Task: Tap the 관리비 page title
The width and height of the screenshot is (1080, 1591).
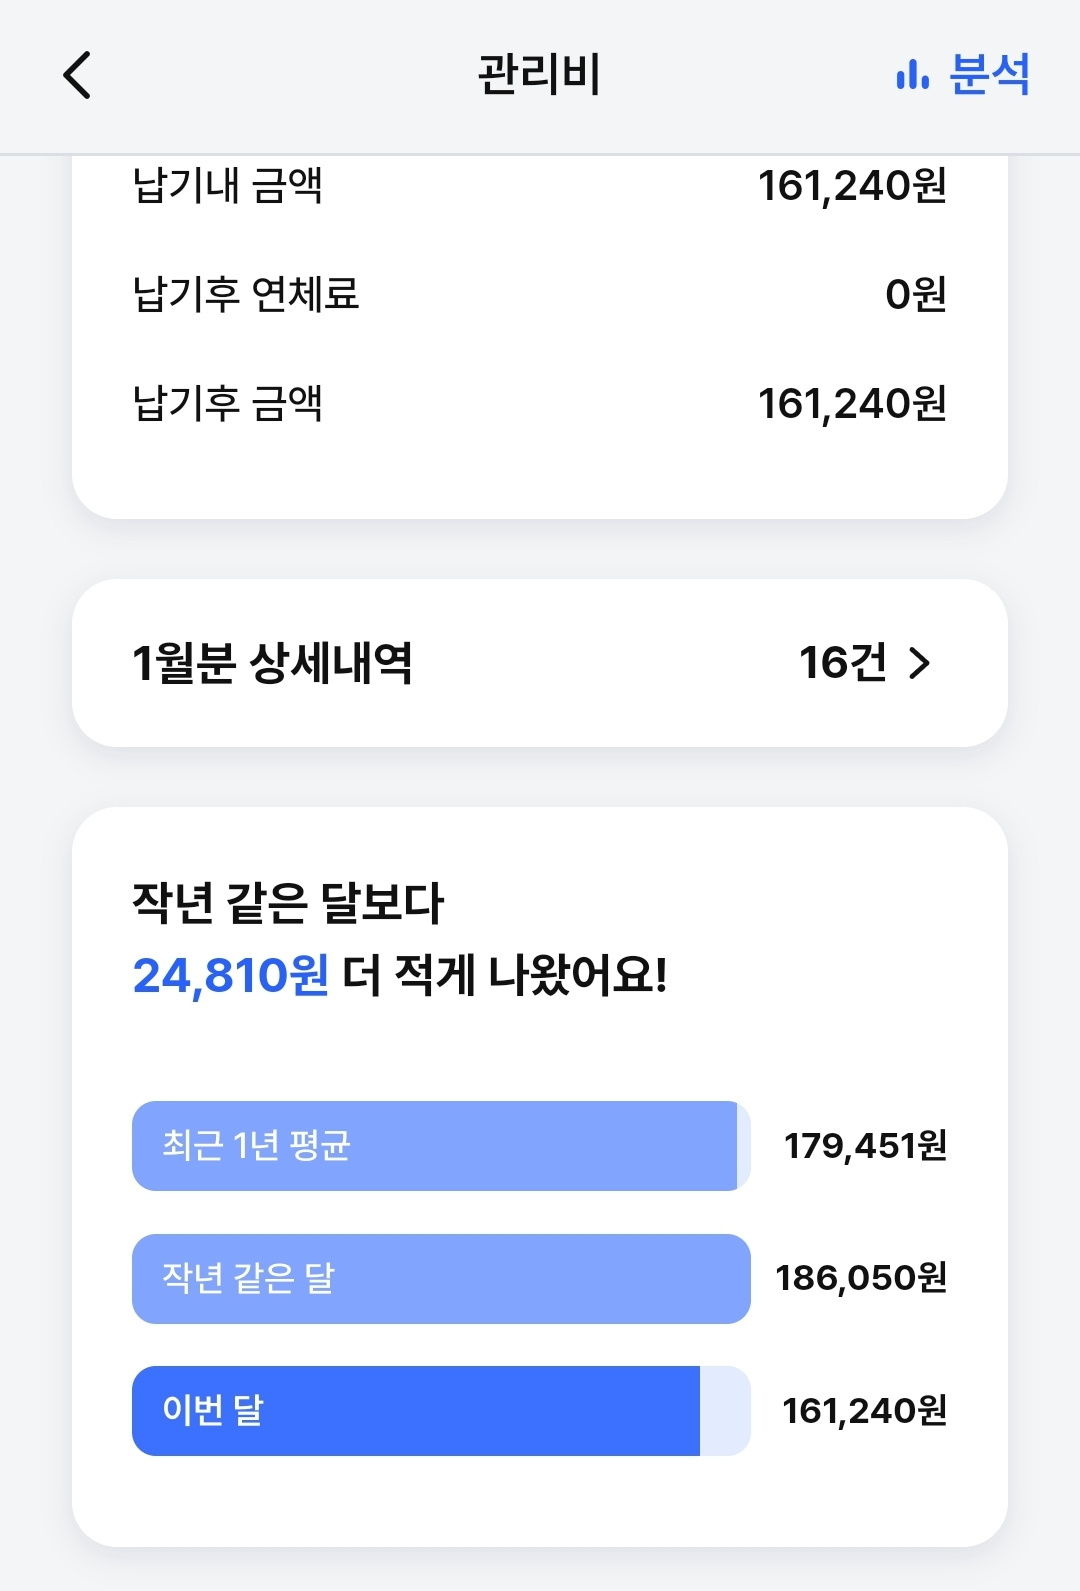Action: [x=539, y=75]
